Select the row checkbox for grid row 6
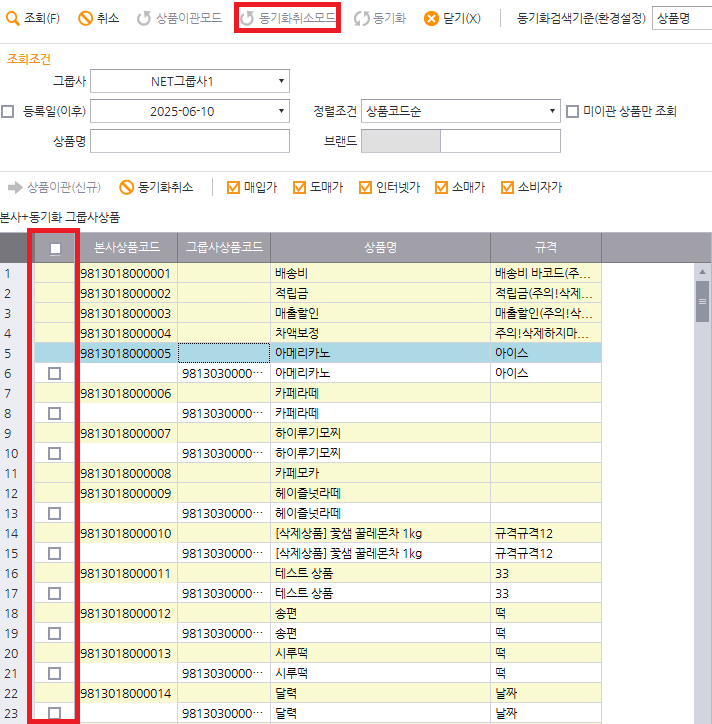 click(55, 373)
